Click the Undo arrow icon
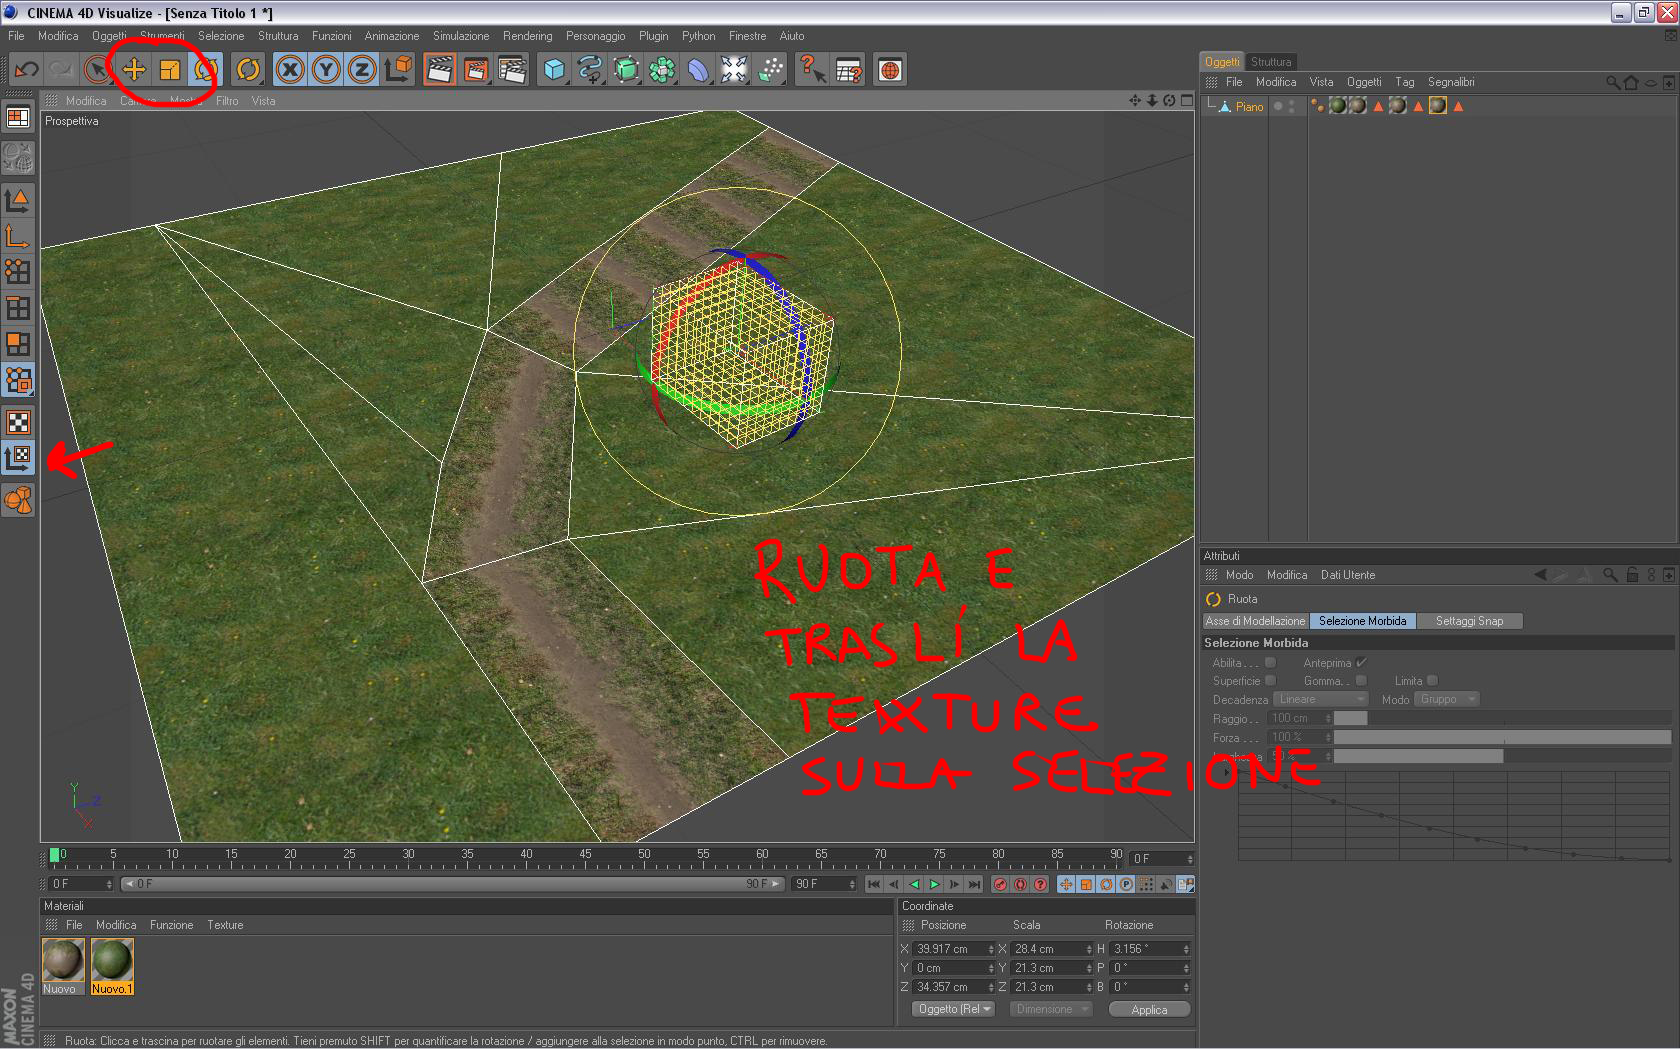 pos(26,70)
